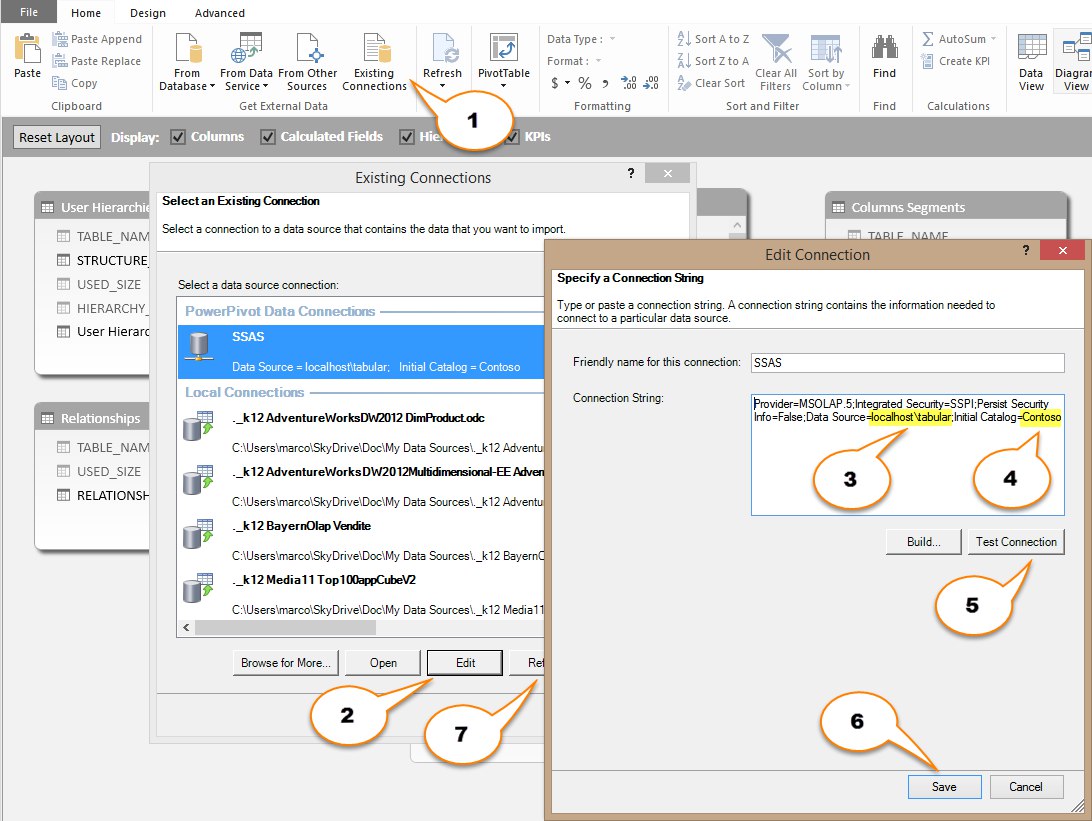Switch to the Design ribbon tab

(x=148, y=13)
